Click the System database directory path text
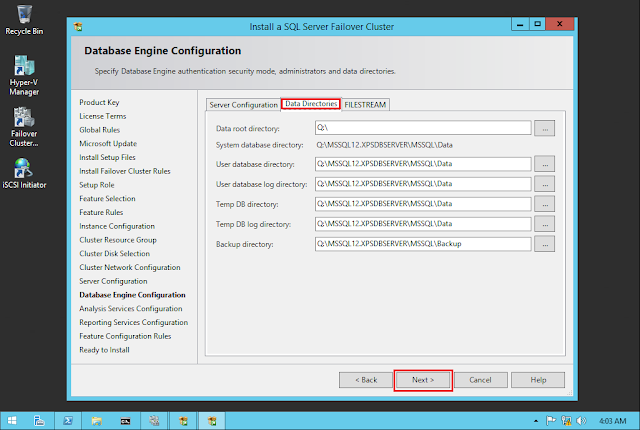Image resolution: width=640 pixels, height=430 pixels. pos(384,145)
